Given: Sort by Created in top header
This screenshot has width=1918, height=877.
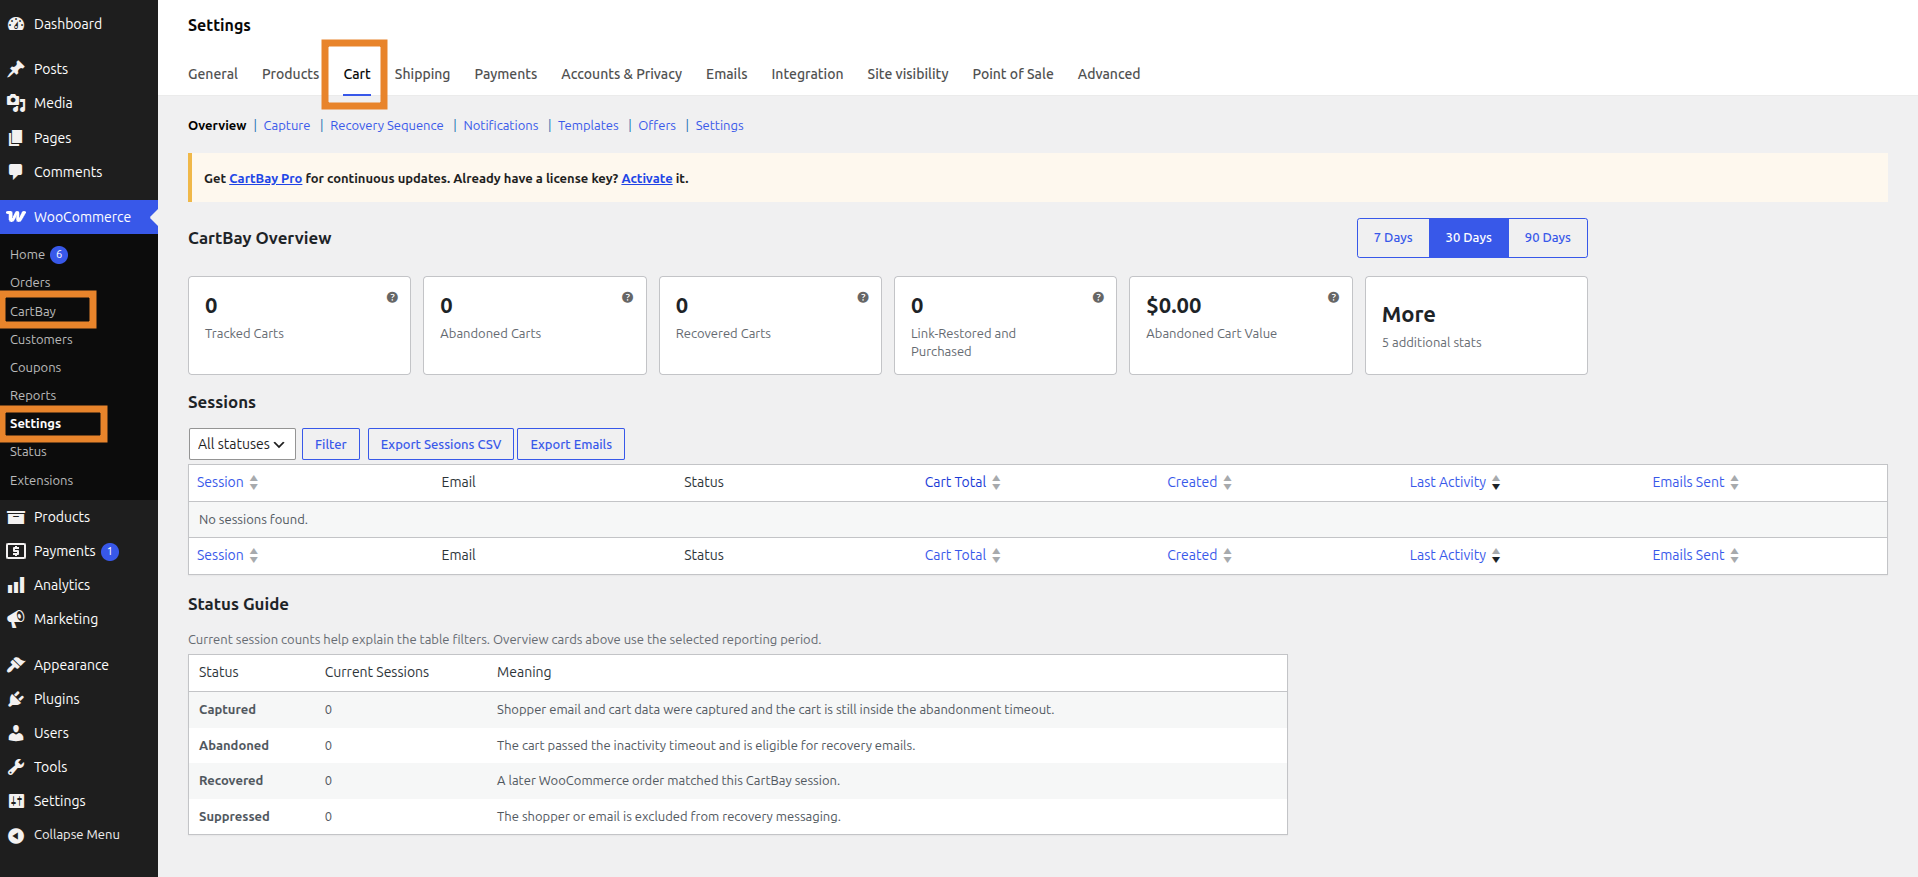Looking at the screenshot, I should coord(1199,482).
